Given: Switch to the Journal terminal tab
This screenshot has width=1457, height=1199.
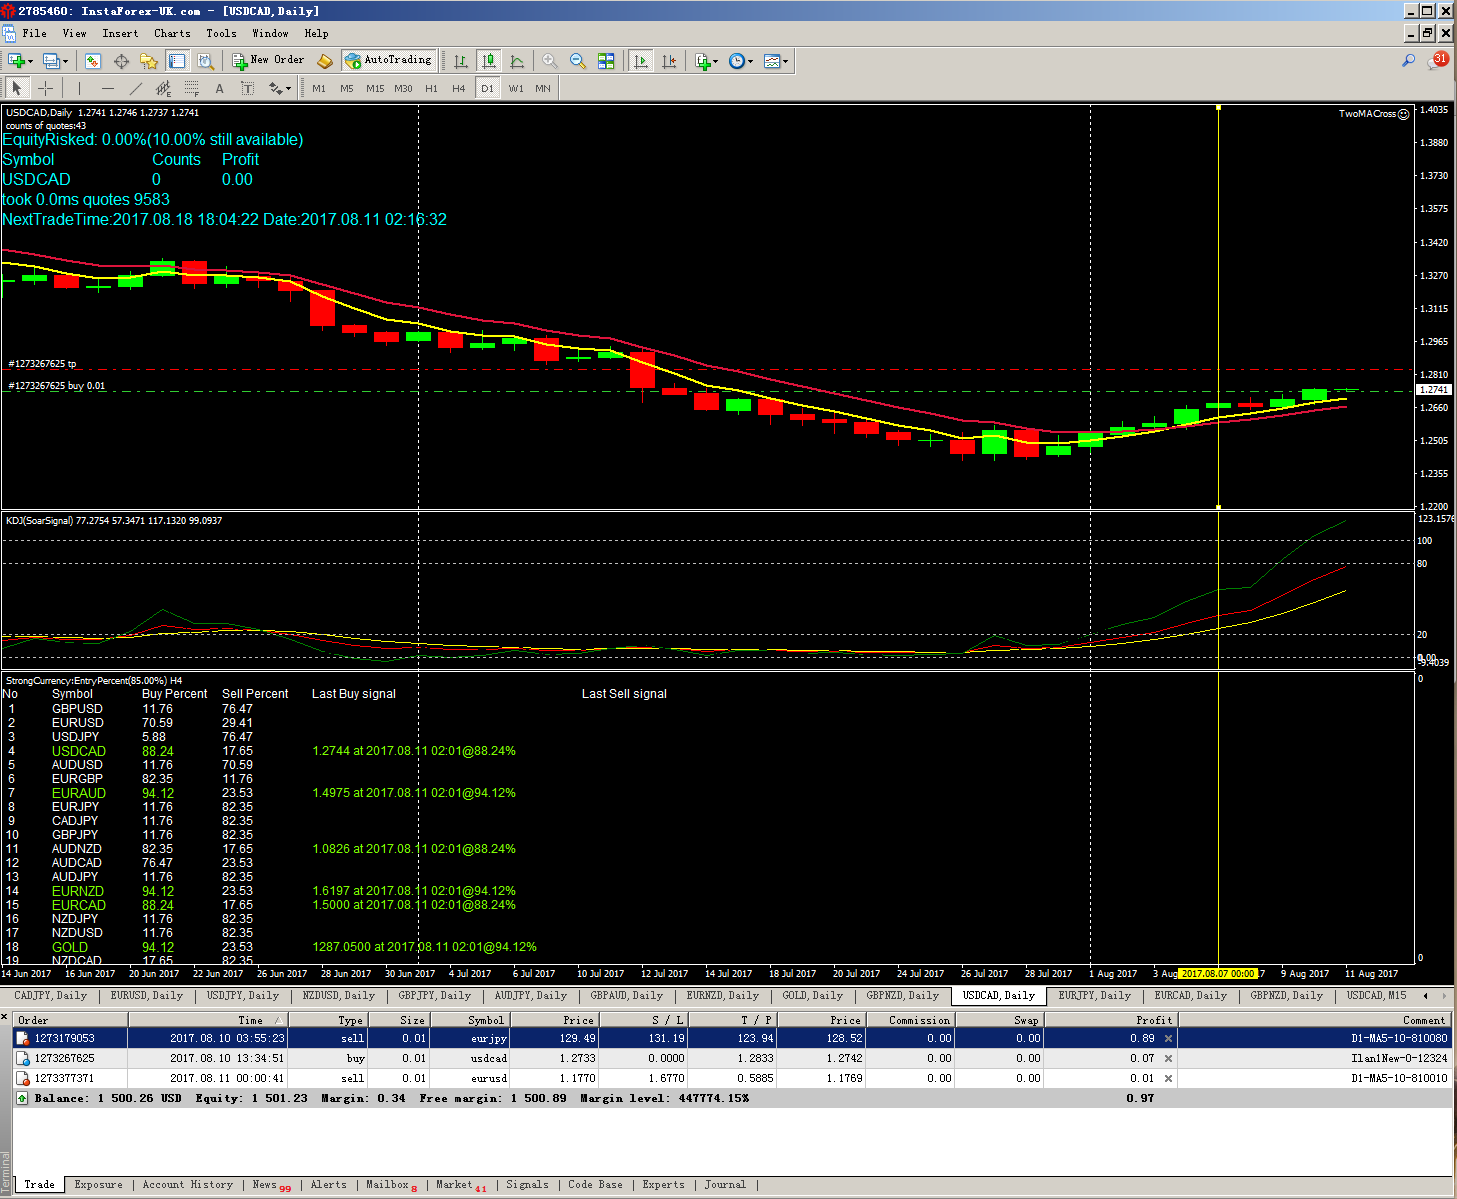Looking at the screenshot, I should click(725, 1185).
